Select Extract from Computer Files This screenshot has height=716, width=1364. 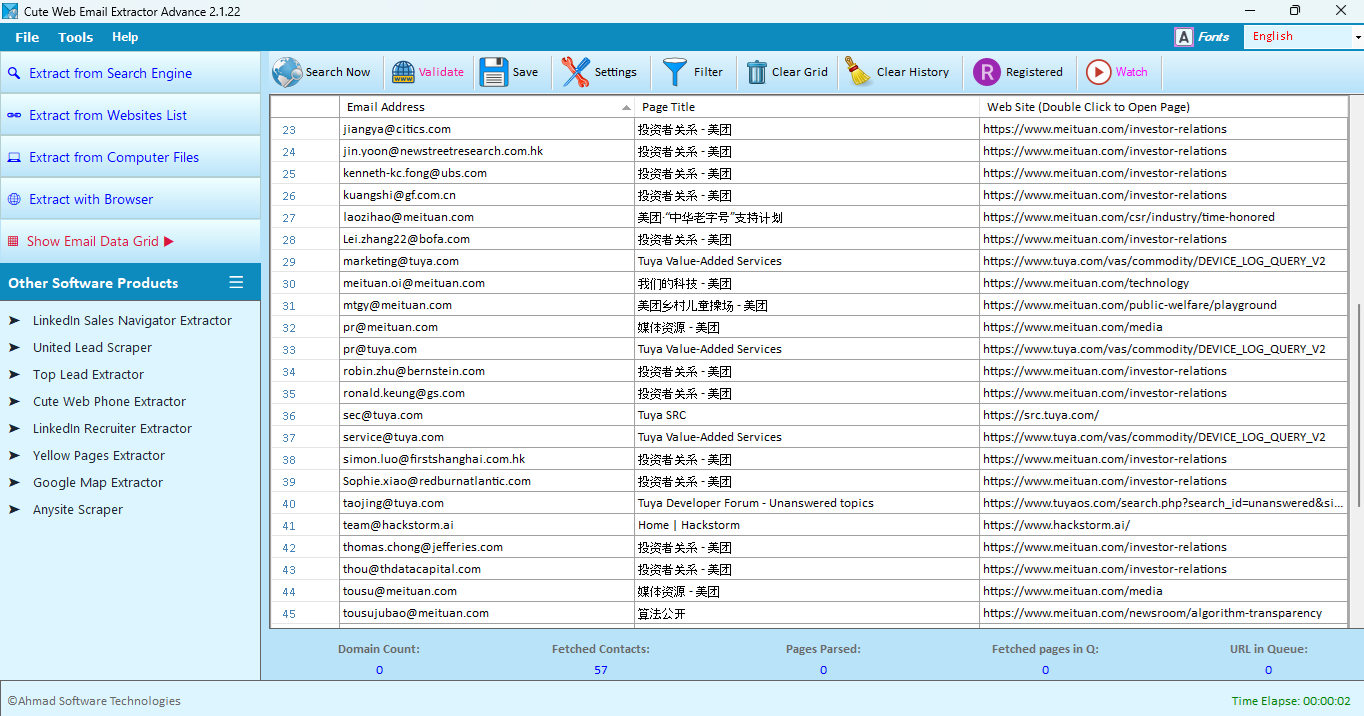pos(130,157)
